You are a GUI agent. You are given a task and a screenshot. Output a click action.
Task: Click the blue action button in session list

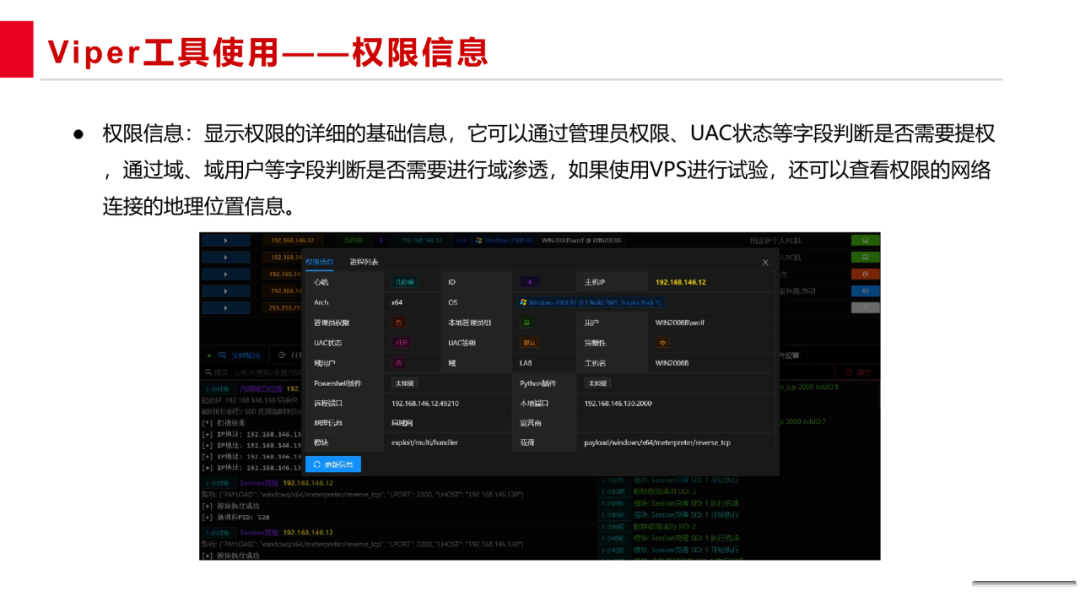(x=865, y=291)
